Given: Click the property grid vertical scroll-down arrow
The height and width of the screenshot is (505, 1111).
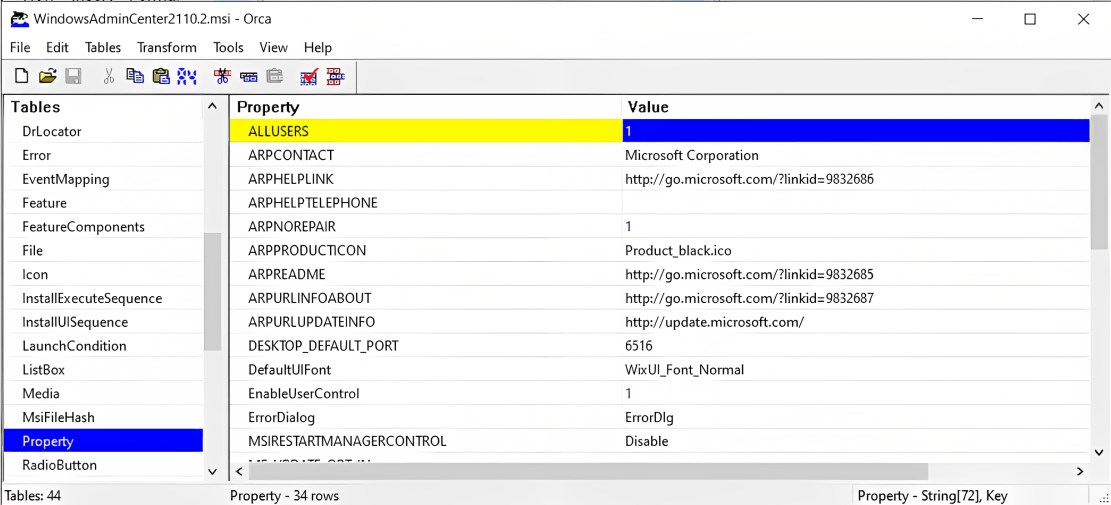Looking at the screenshot, I should point(1099,452).
